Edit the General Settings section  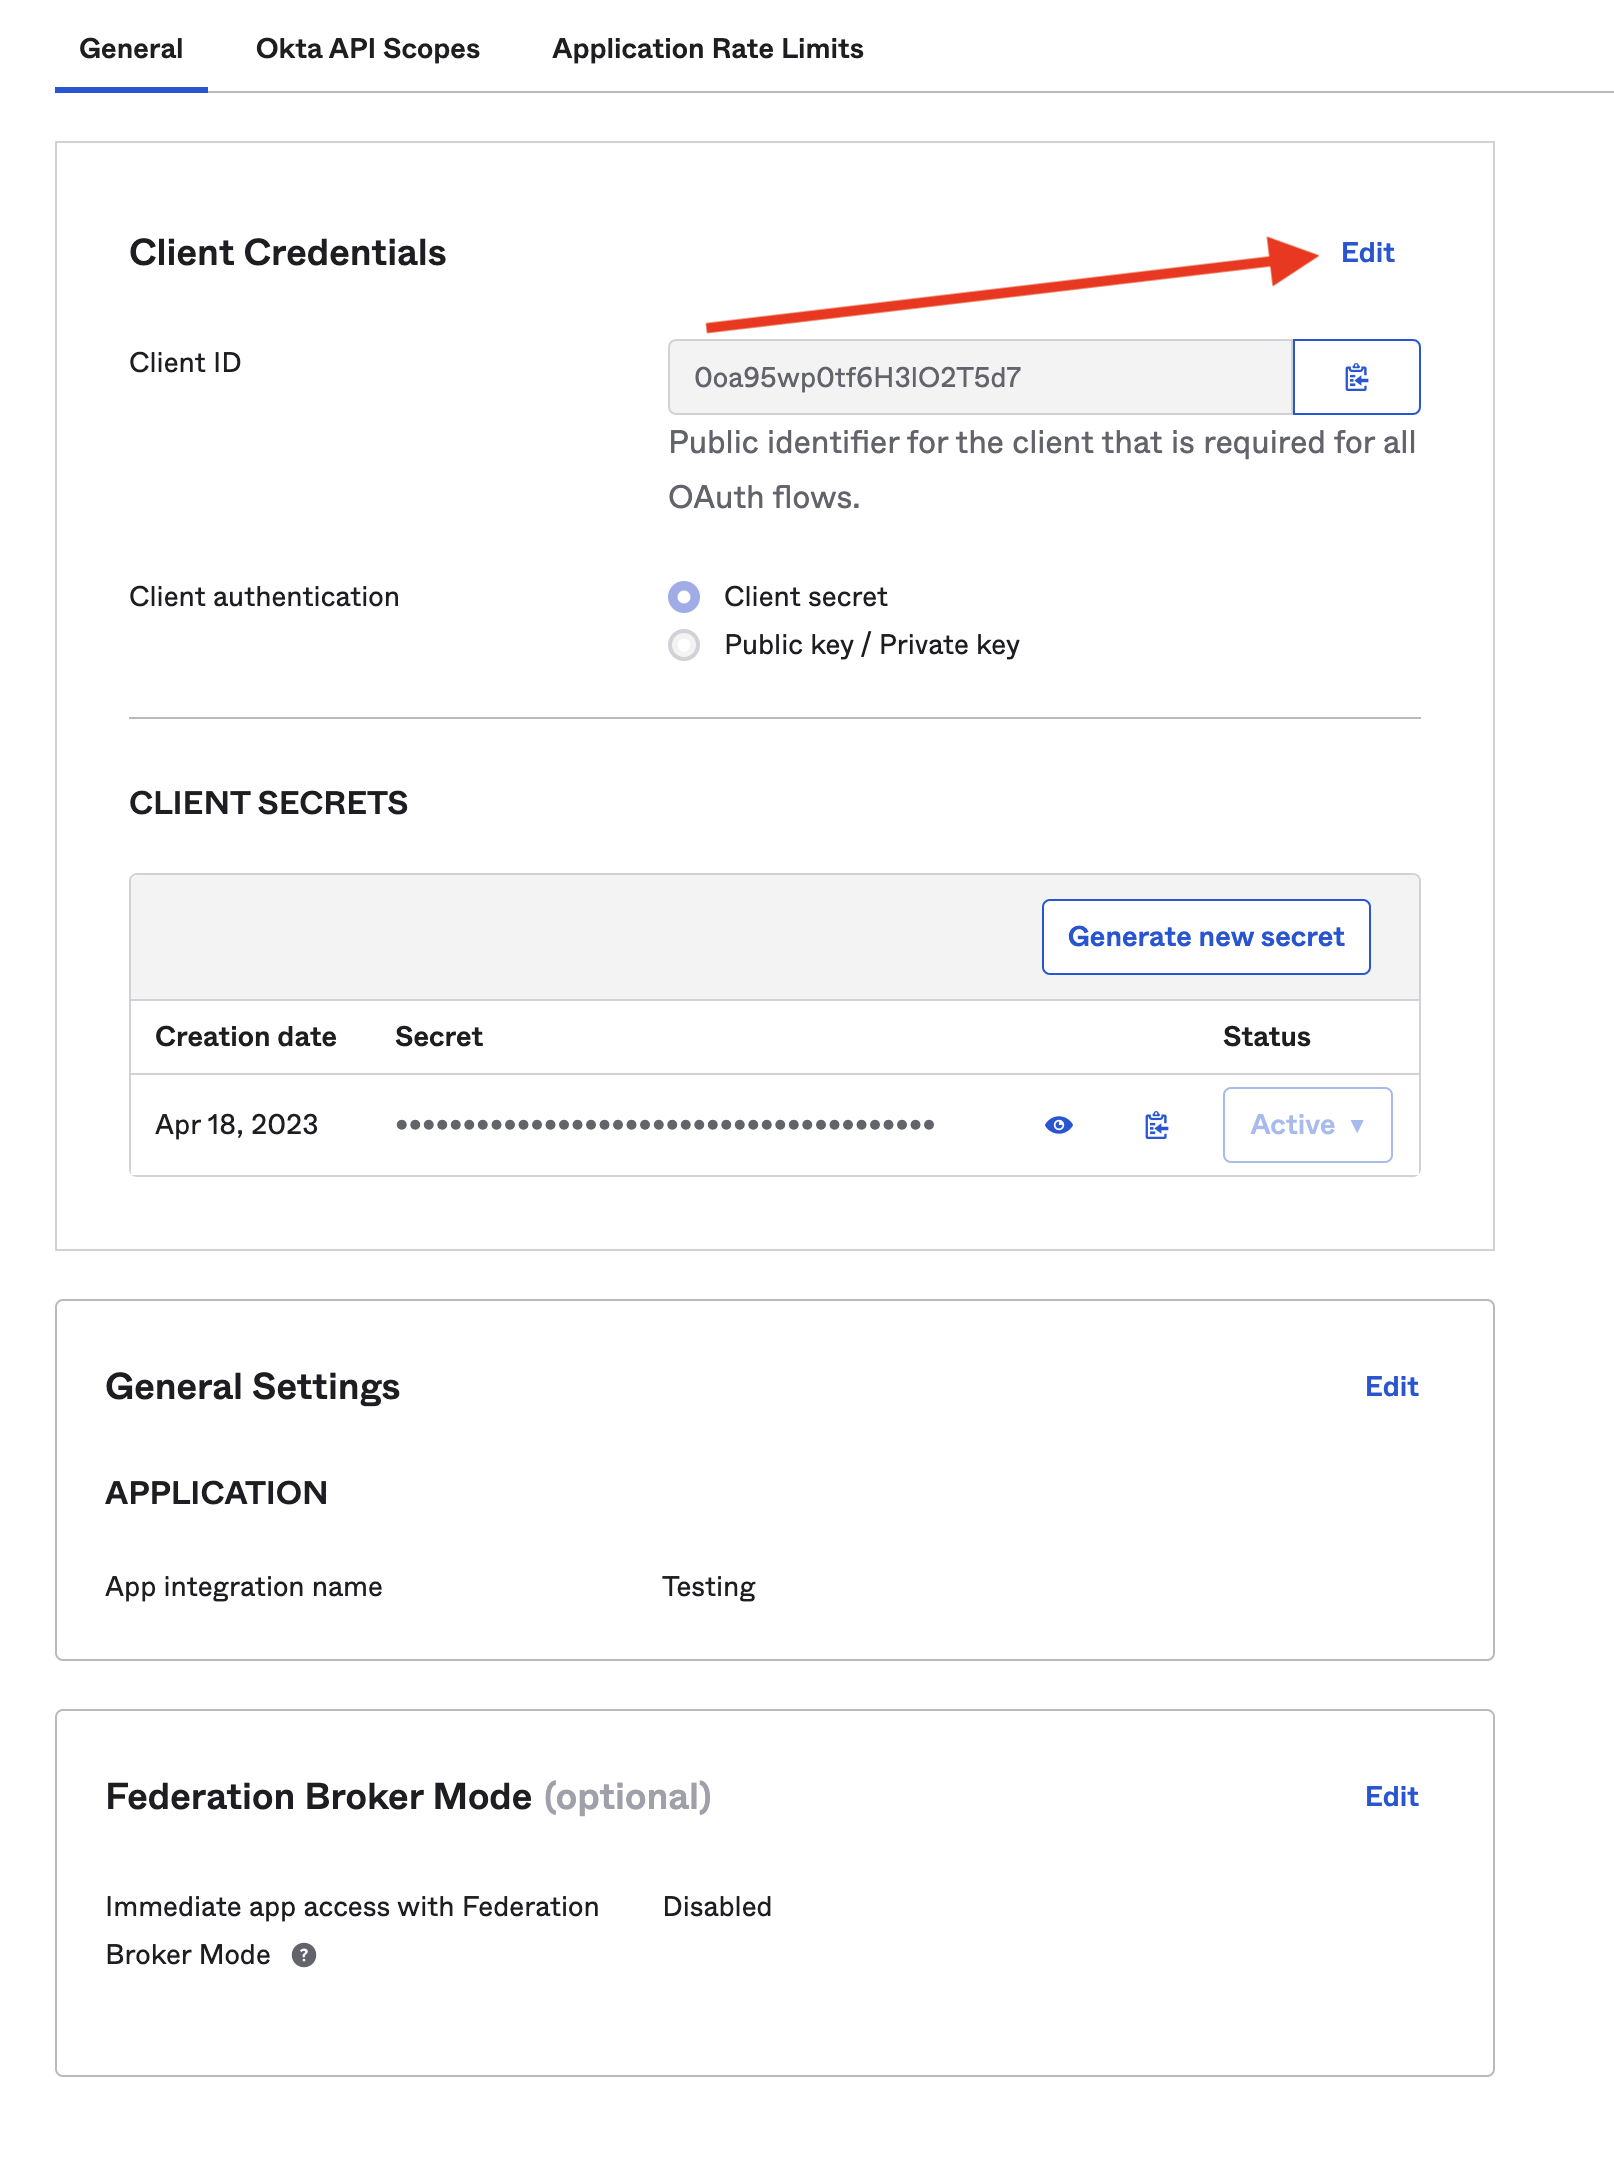click(1391, 1387)
